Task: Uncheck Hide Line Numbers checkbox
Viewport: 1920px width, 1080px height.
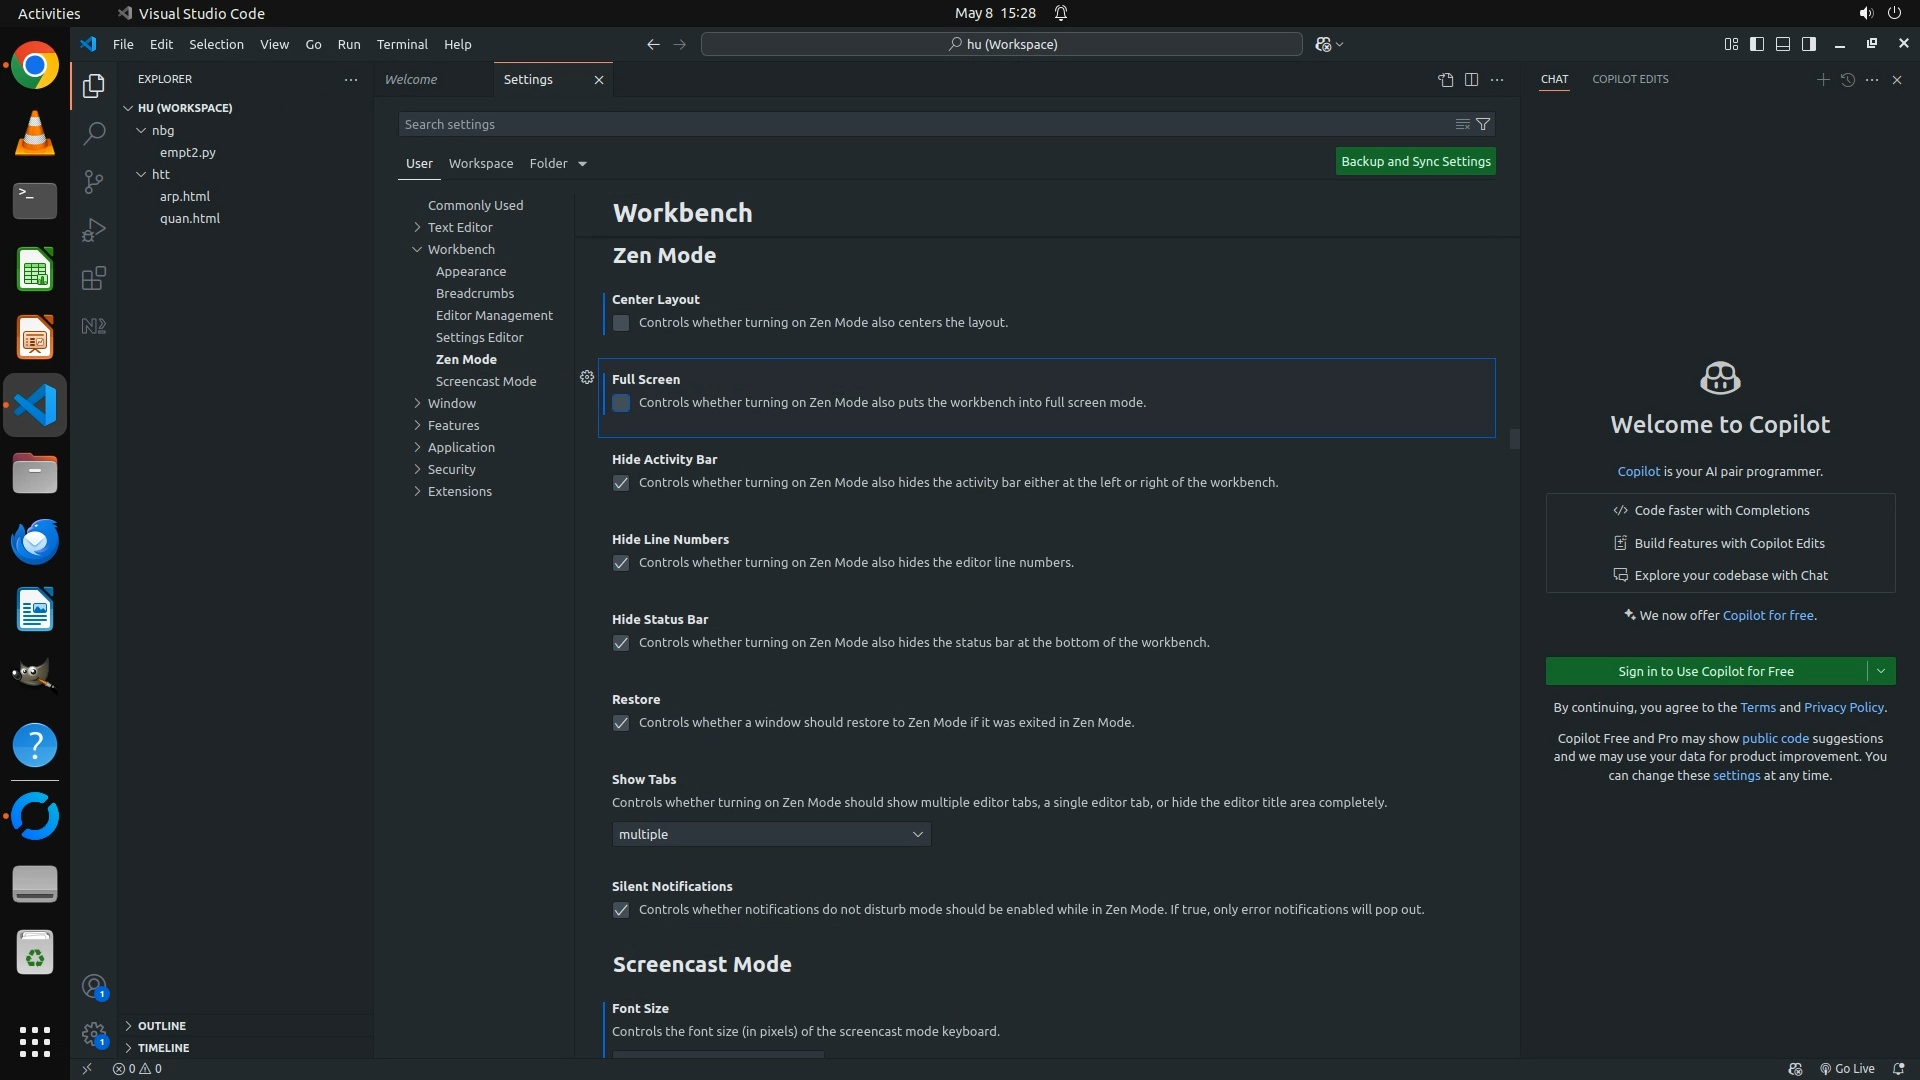Action: click(x=621, y=563)
